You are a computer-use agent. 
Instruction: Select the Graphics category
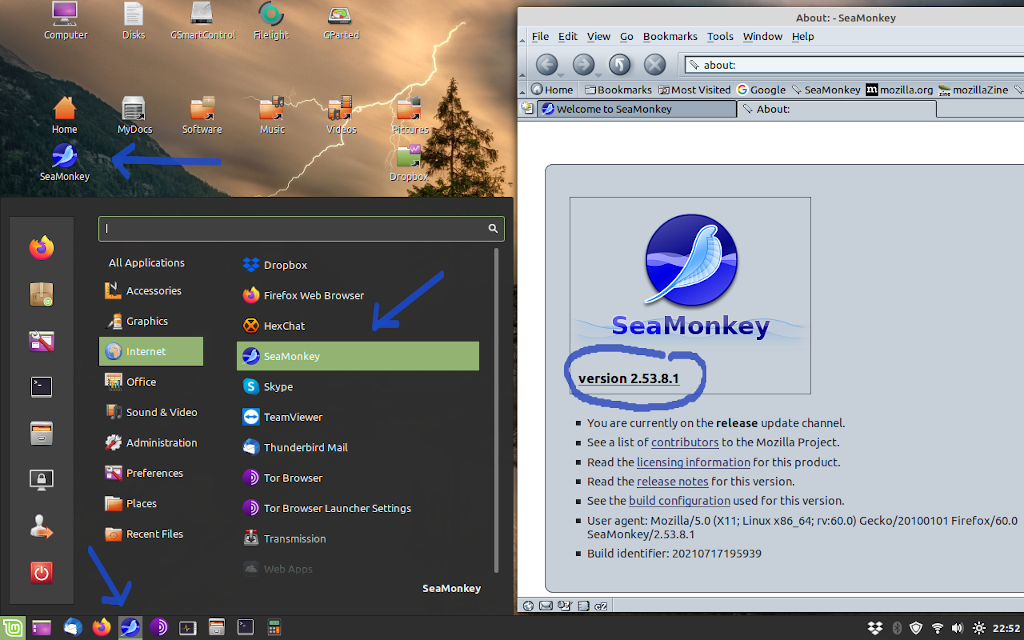[151, 321]
